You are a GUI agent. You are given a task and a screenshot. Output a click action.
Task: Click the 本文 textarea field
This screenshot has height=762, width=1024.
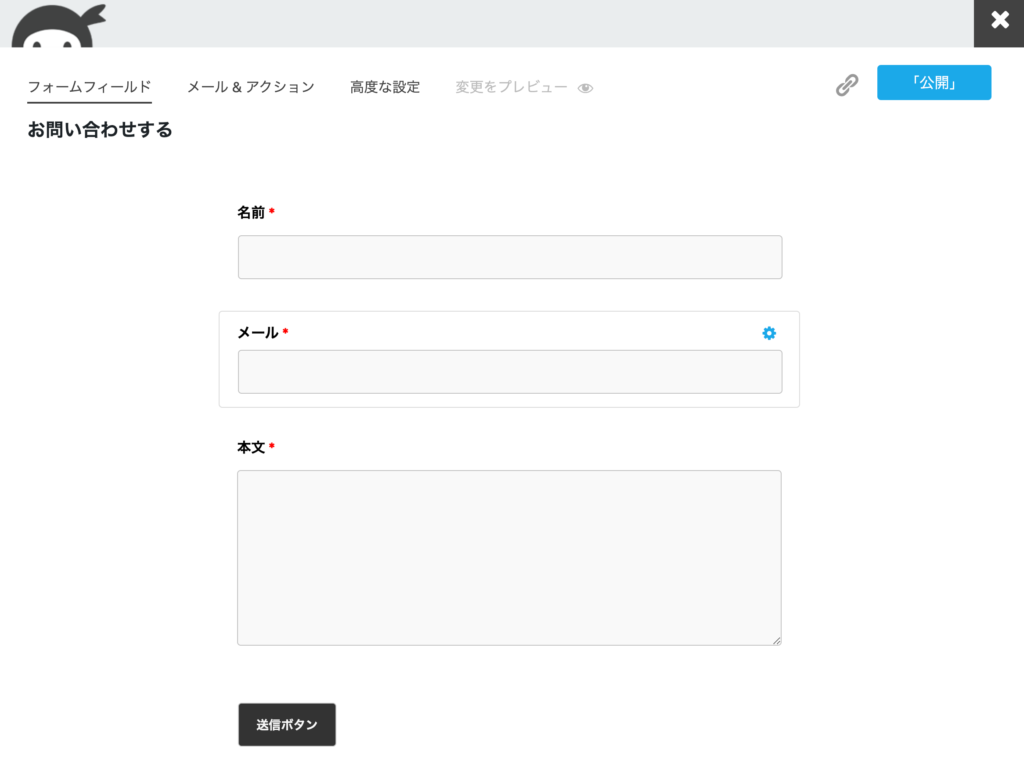pos(509,558)
